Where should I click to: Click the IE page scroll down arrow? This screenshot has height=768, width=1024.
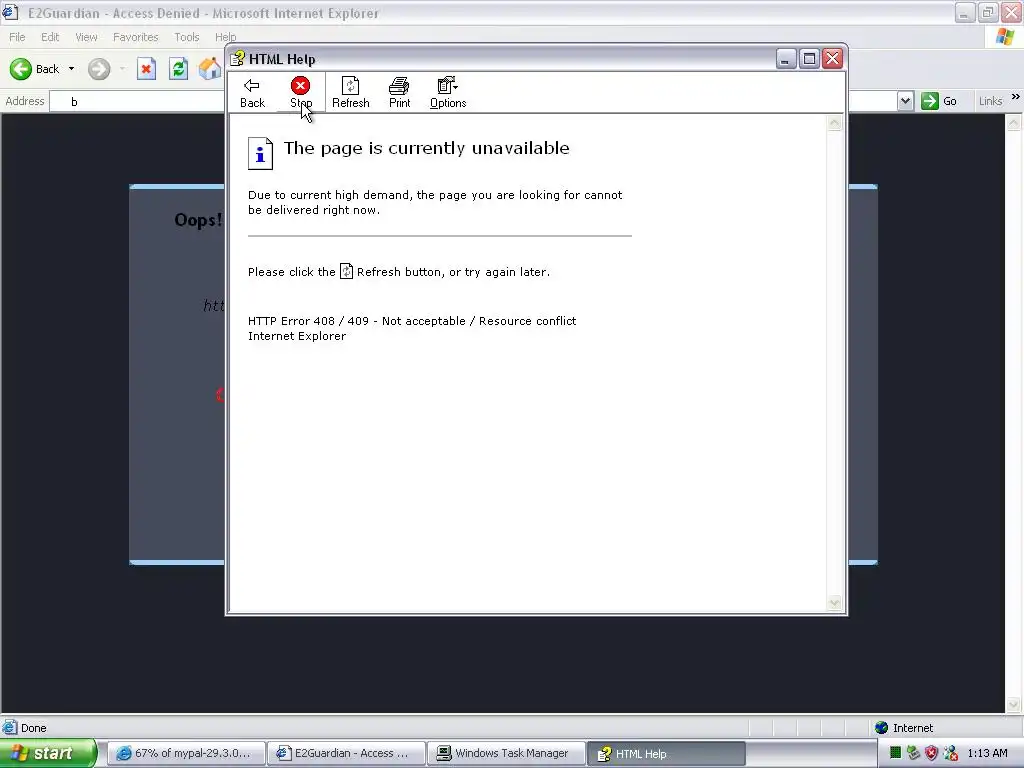1013,705
